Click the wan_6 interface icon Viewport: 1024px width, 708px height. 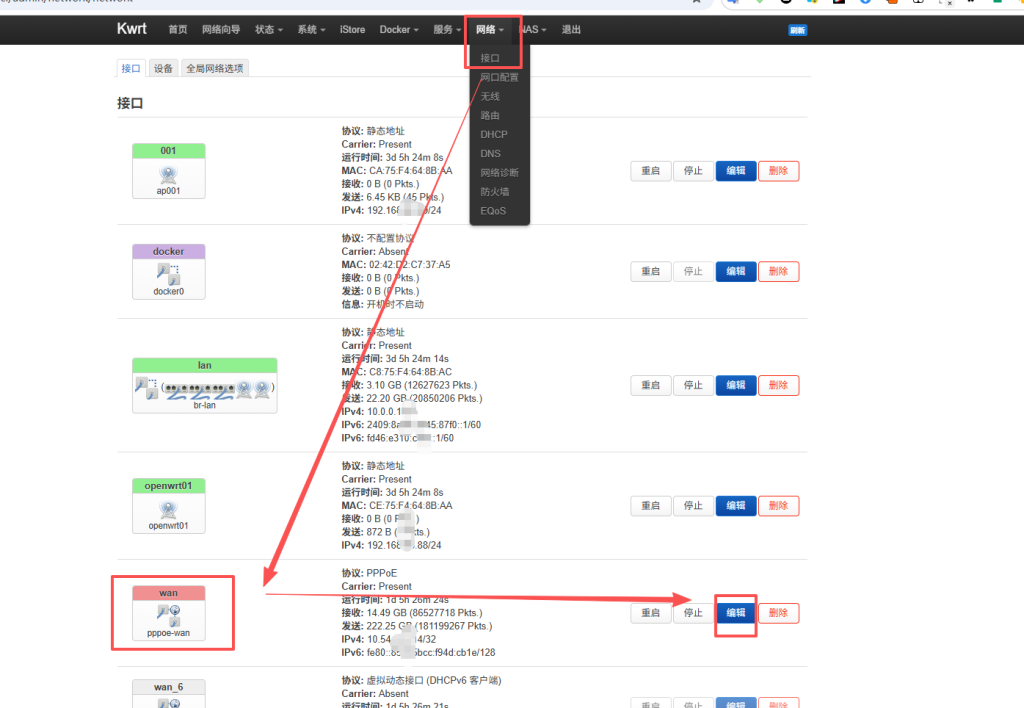pos(168,702)
